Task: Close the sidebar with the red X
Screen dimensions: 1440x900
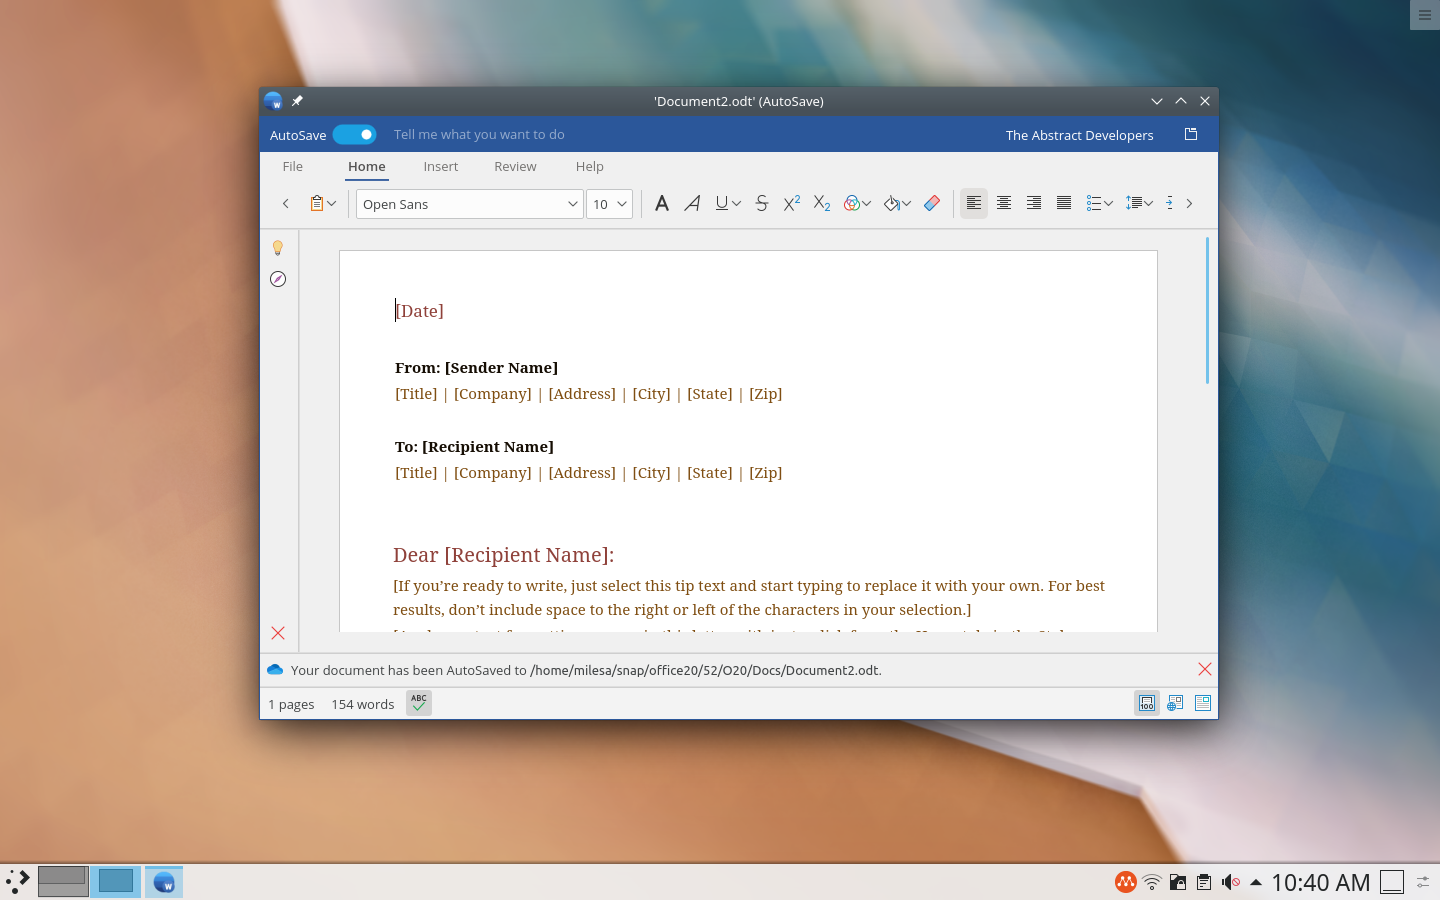Action: [278, 633]
